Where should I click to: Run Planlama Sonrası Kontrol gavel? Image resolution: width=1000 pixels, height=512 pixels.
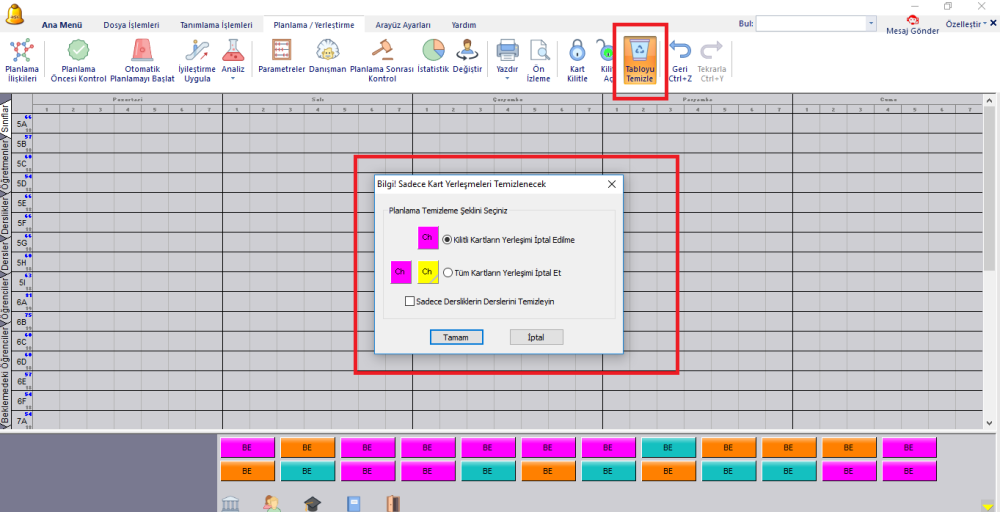[x=382, y=61]
